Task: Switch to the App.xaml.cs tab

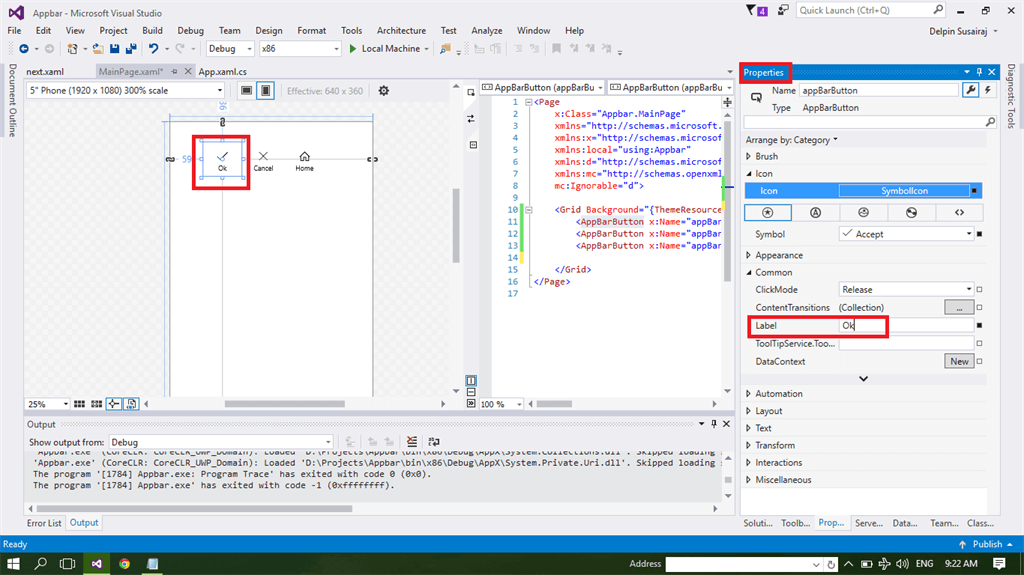Action: [x=222, y=72]
